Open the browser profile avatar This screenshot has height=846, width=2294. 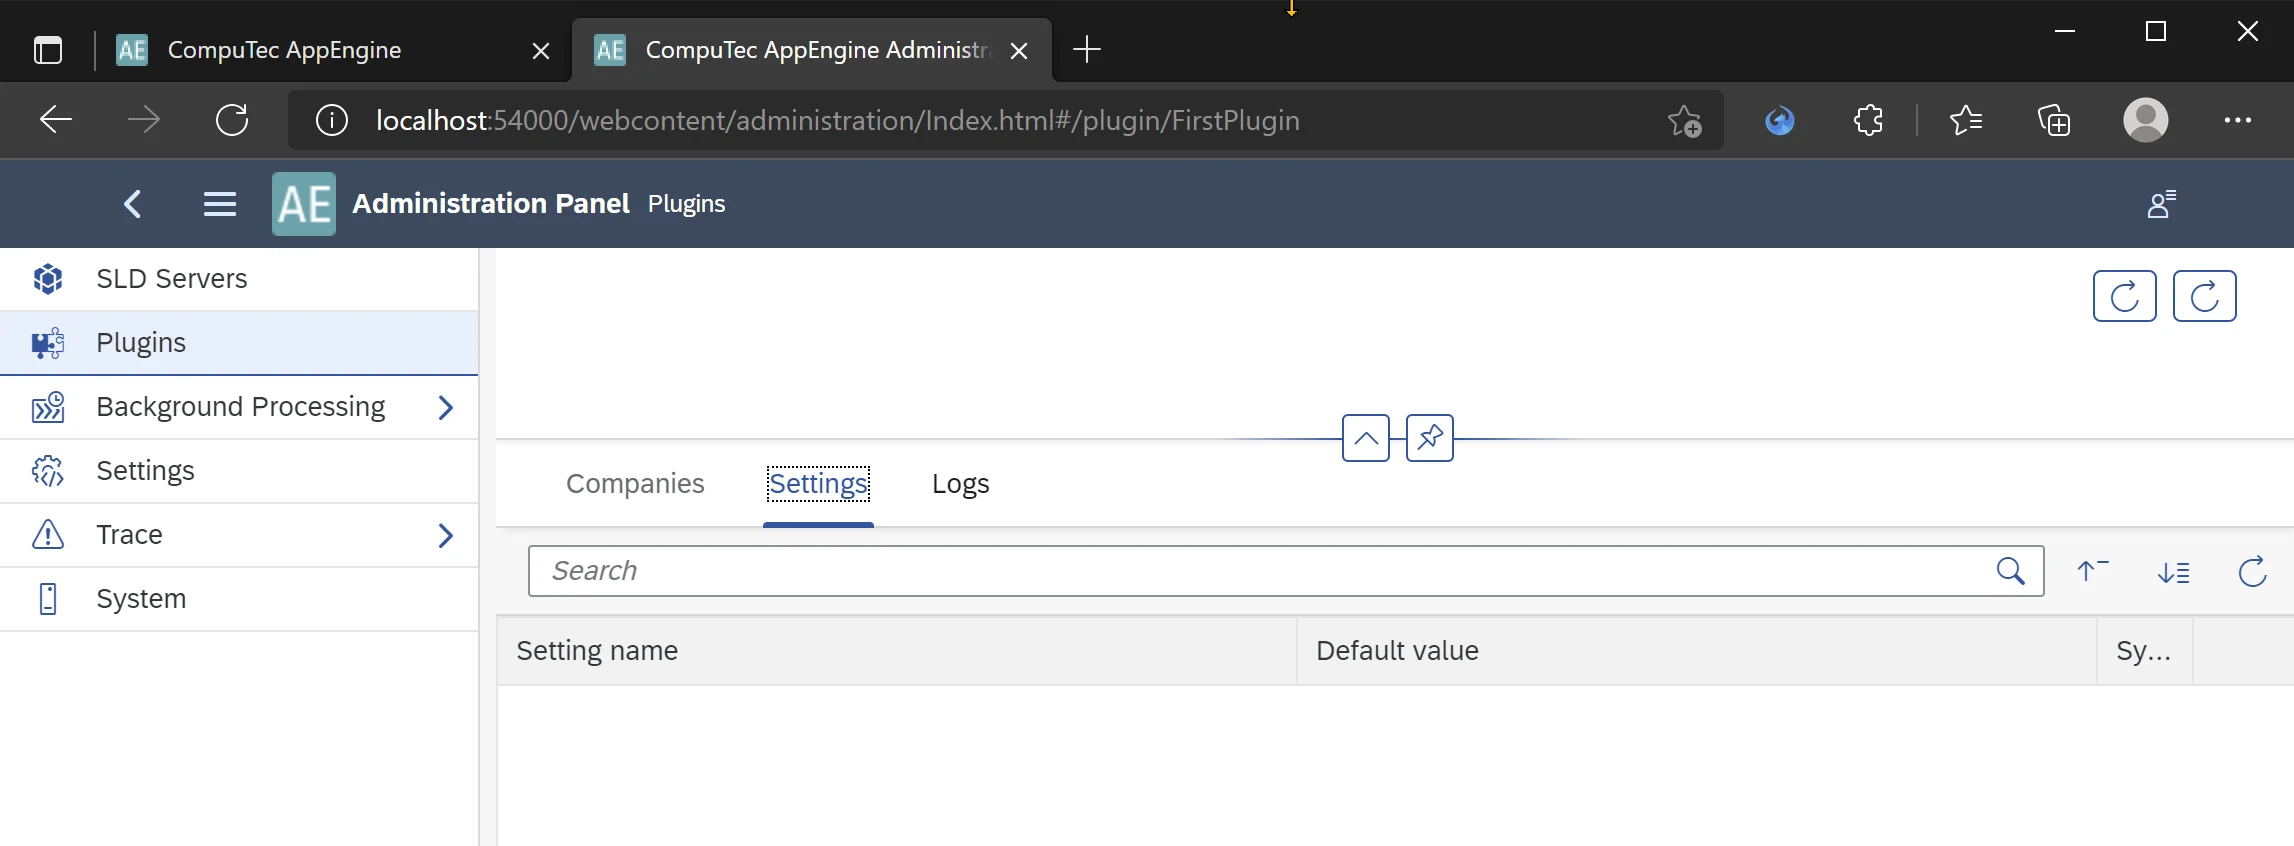(x=2146, y=120)
